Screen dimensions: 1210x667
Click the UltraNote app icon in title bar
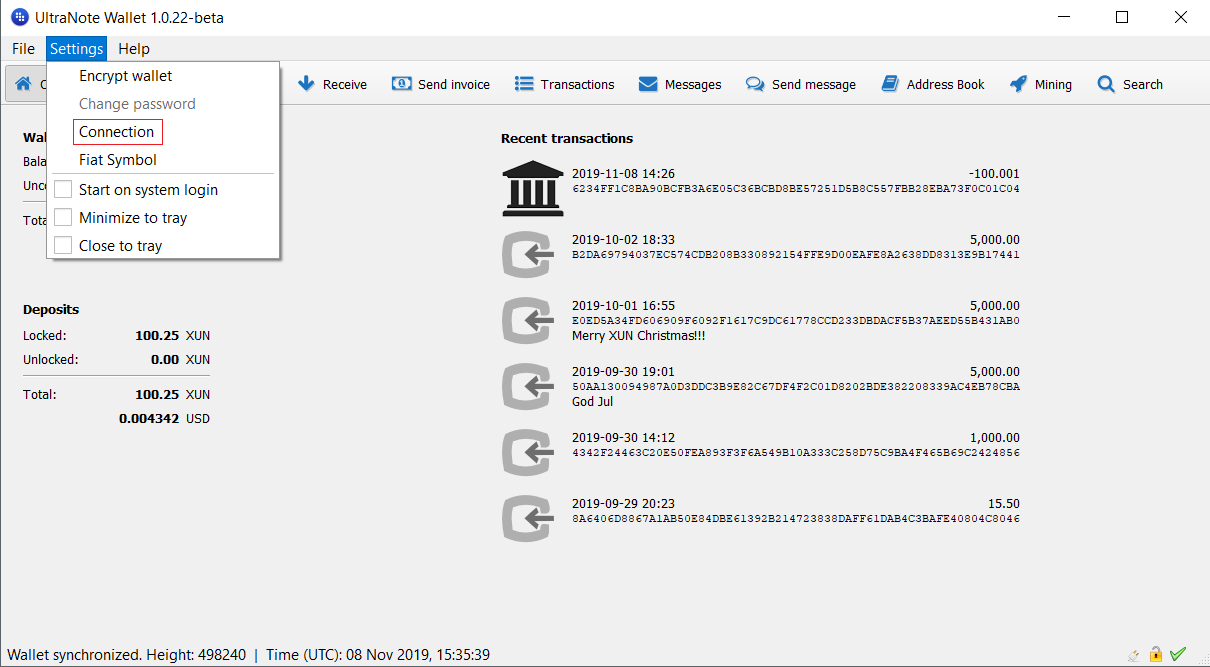coord(19,17)
